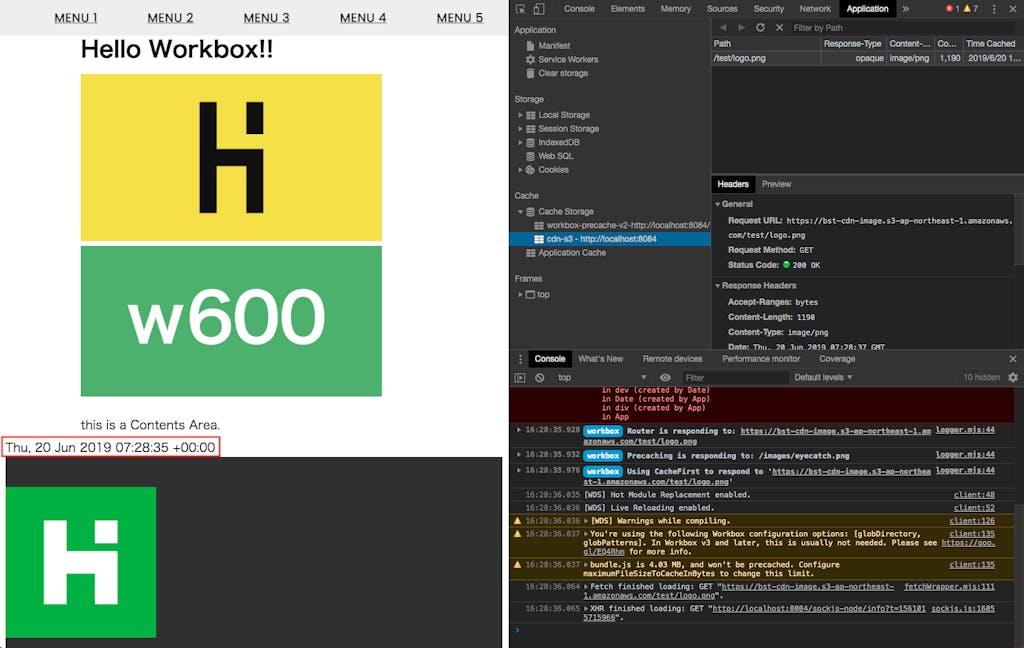Switch to the Memory tab
The width and height of the screenshot is (1024, 648).
(675, 9)
